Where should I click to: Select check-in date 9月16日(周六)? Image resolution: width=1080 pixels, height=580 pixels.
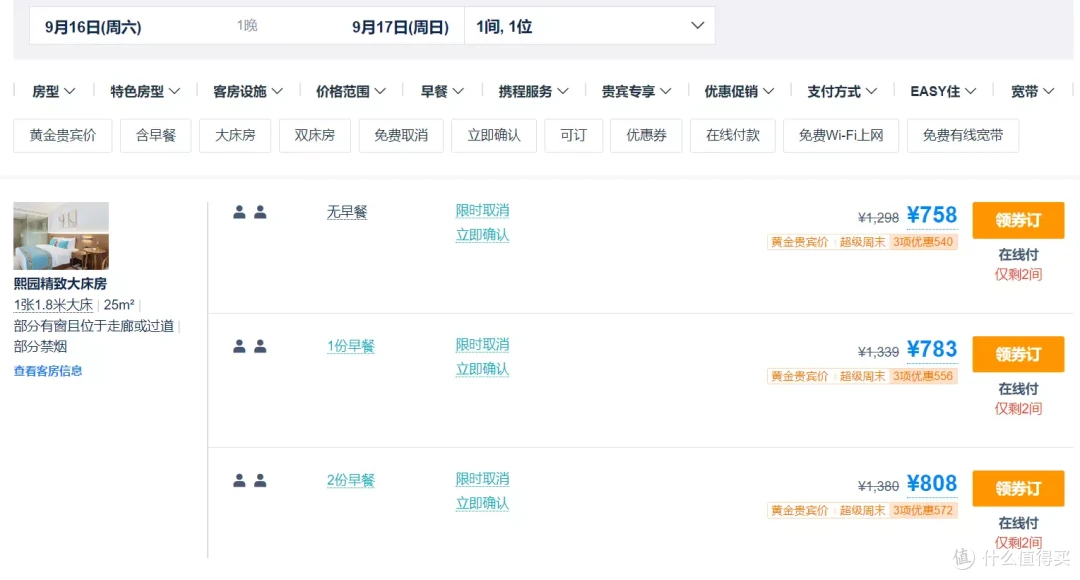93,27
